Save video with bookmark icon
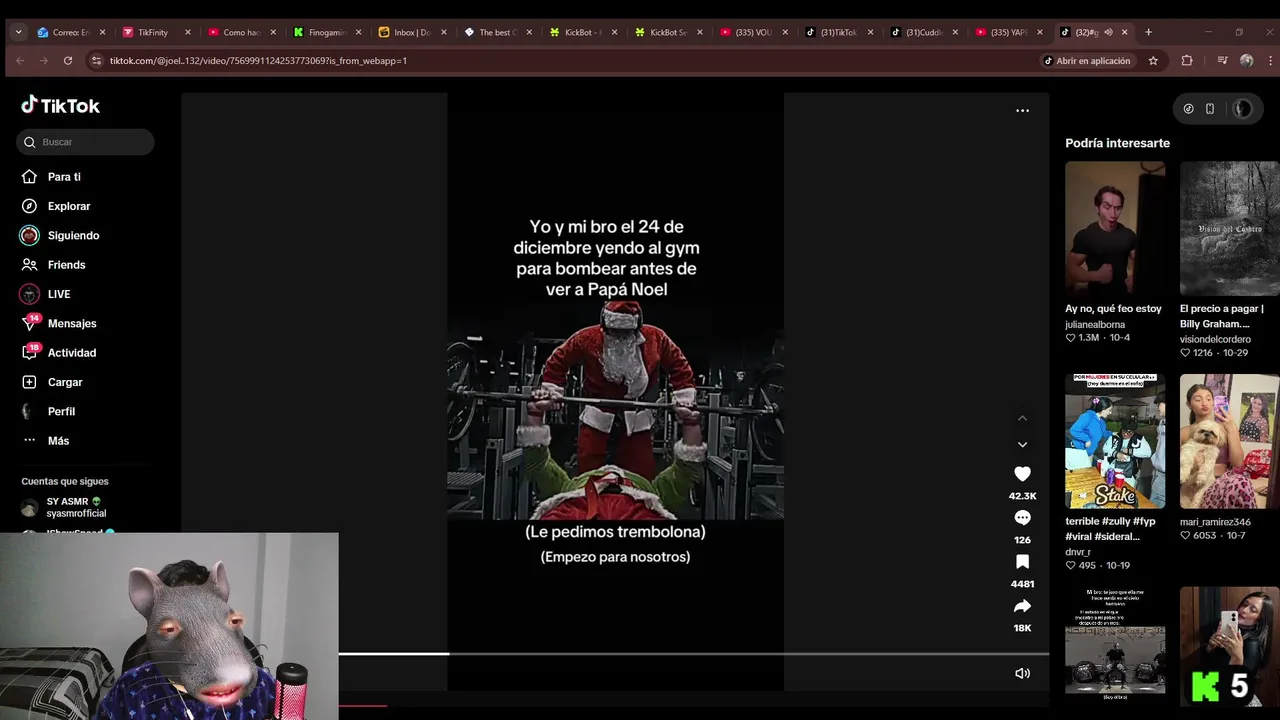Image resolution: width=1280 pixels, height=720 pixels. (x=1022, y=562)
